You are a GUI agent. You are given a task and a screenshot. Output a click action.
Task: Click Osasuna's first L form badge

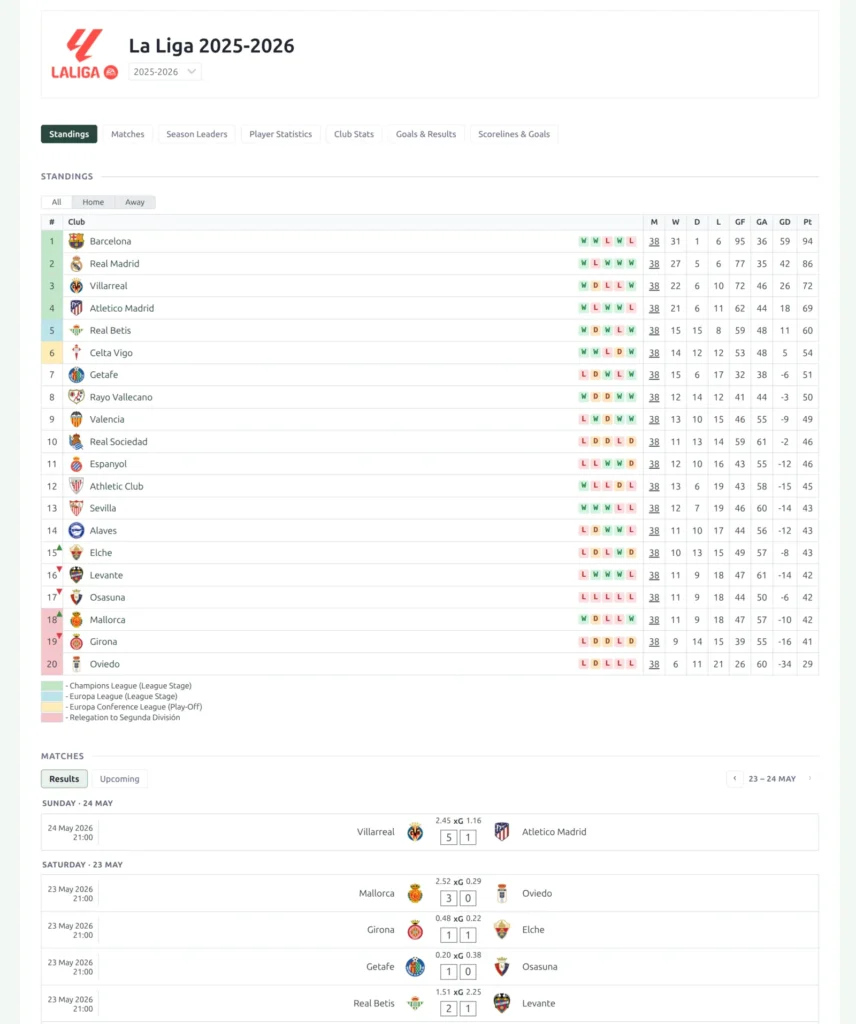583,597
